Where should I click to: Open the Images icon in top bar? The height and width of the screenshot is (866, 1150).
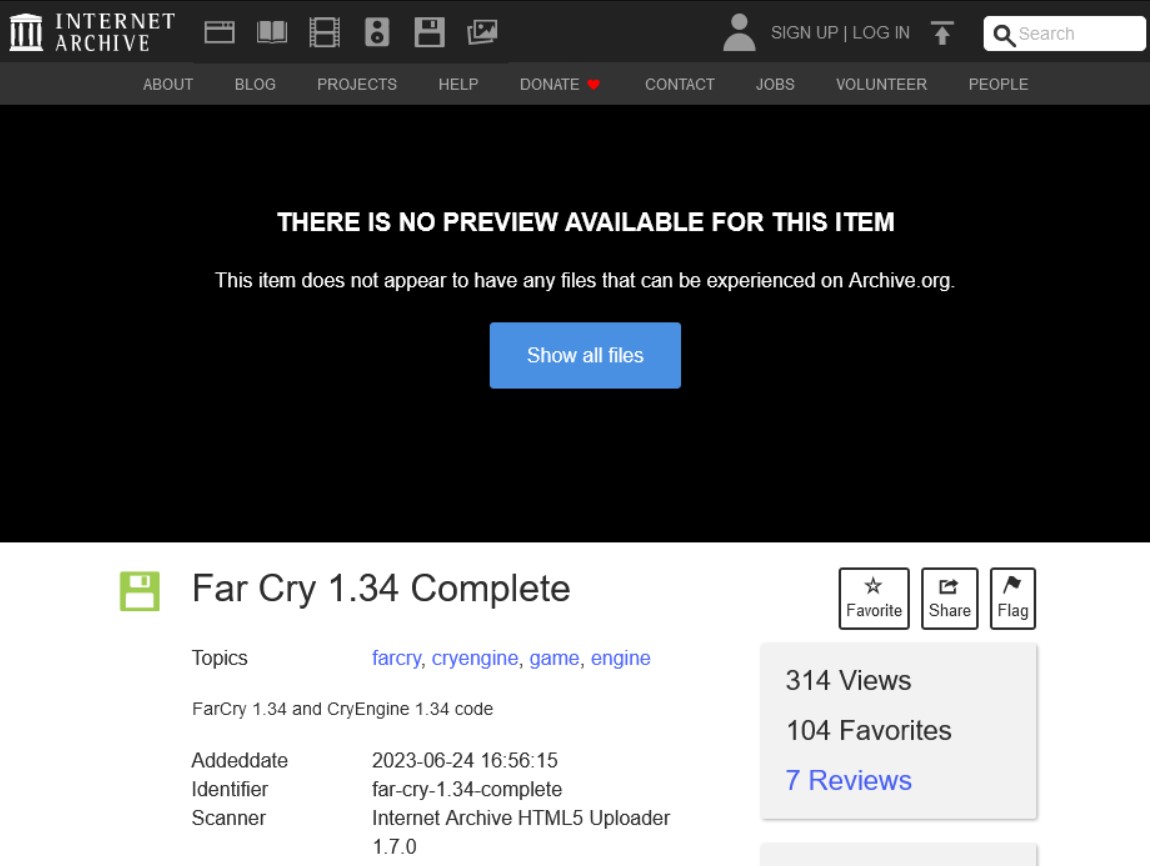click(x=482, y=32)
